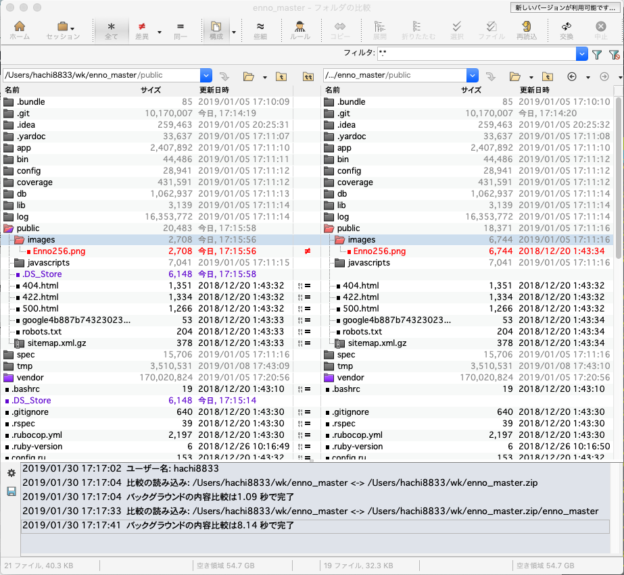Toggle Show Differences (差異) filter
The height and width of the screenshot is (575, 624).
[x=143, y=28]
